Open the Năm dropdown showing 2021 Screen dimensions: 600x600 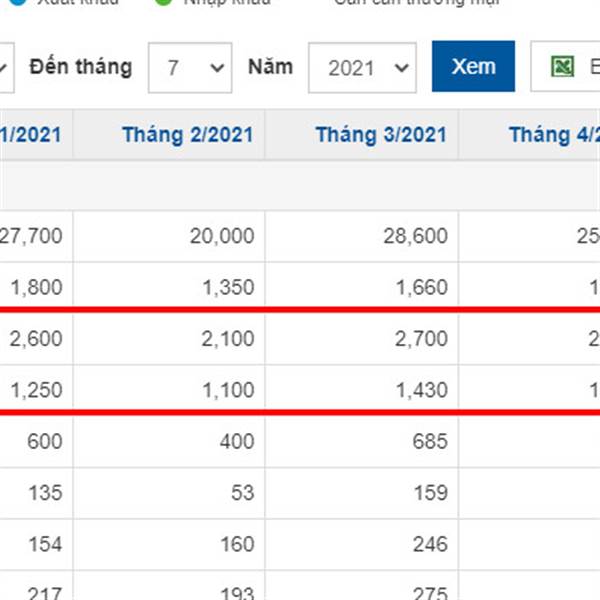(362, 68)
